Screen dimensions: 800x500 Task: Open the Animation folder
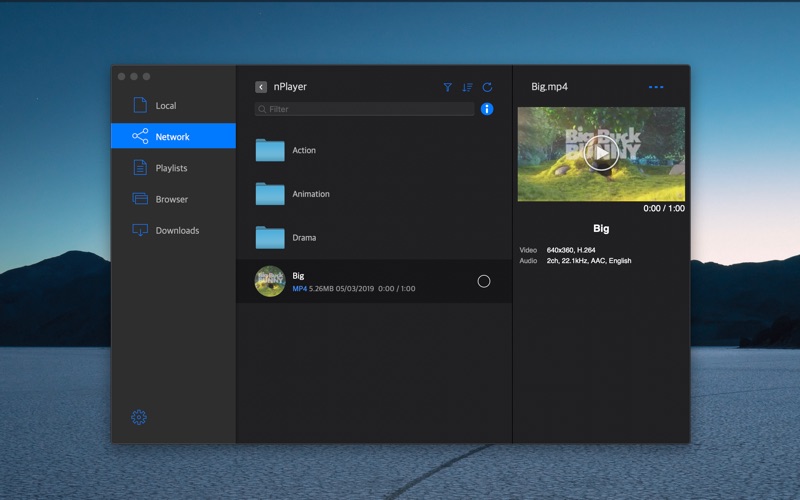pos(310,194)
